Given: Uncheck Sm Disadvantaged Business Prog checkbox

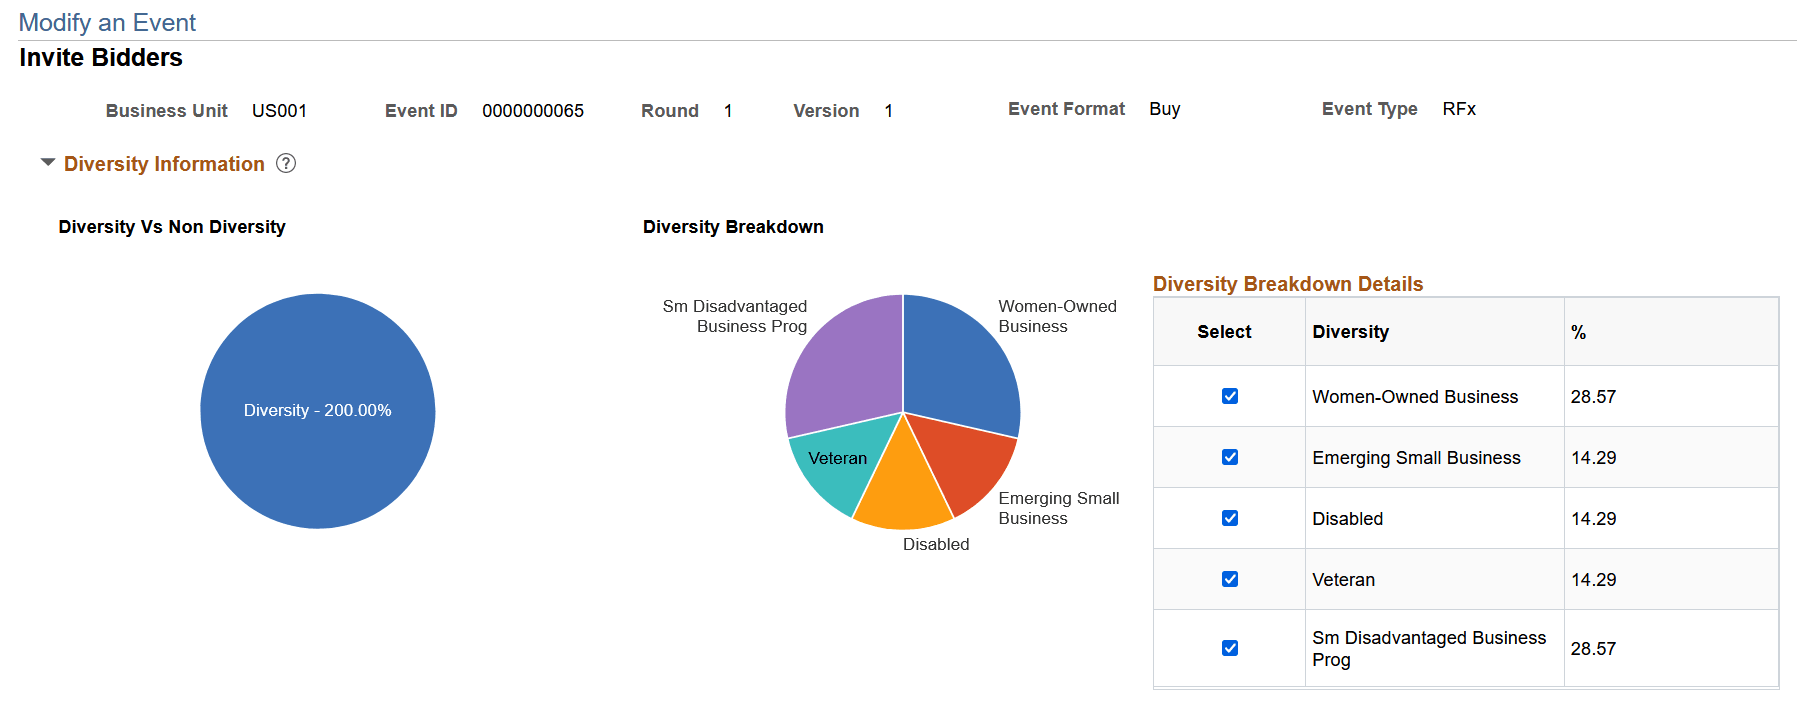Looking at the screenshot, I should pyautogui.click(x=1230, y=648).
